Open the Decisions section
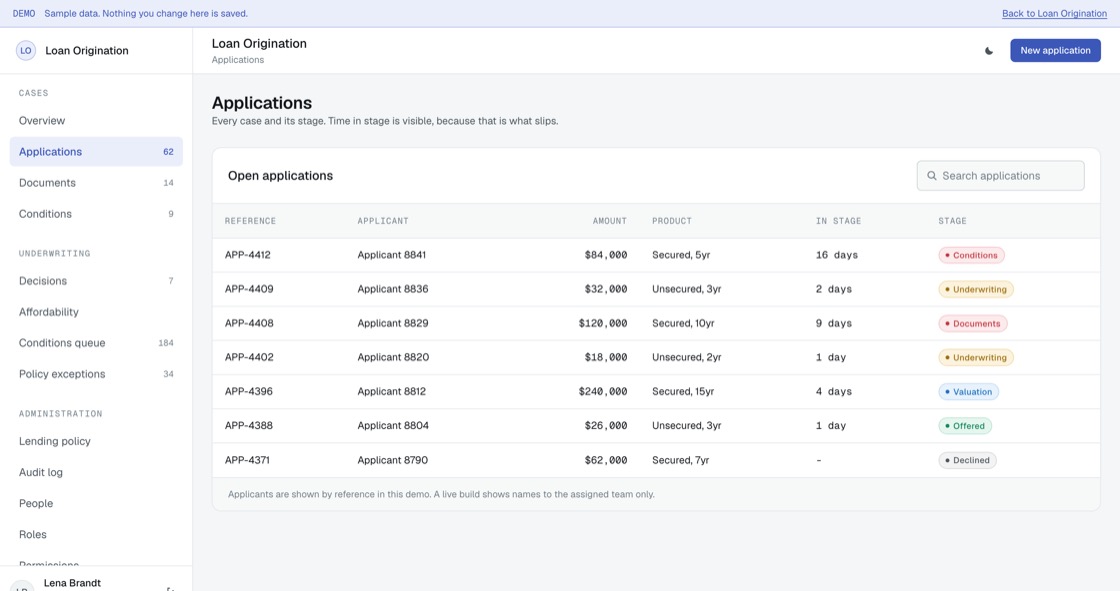Screen dimensions: 1120x591 coord(96,281)
